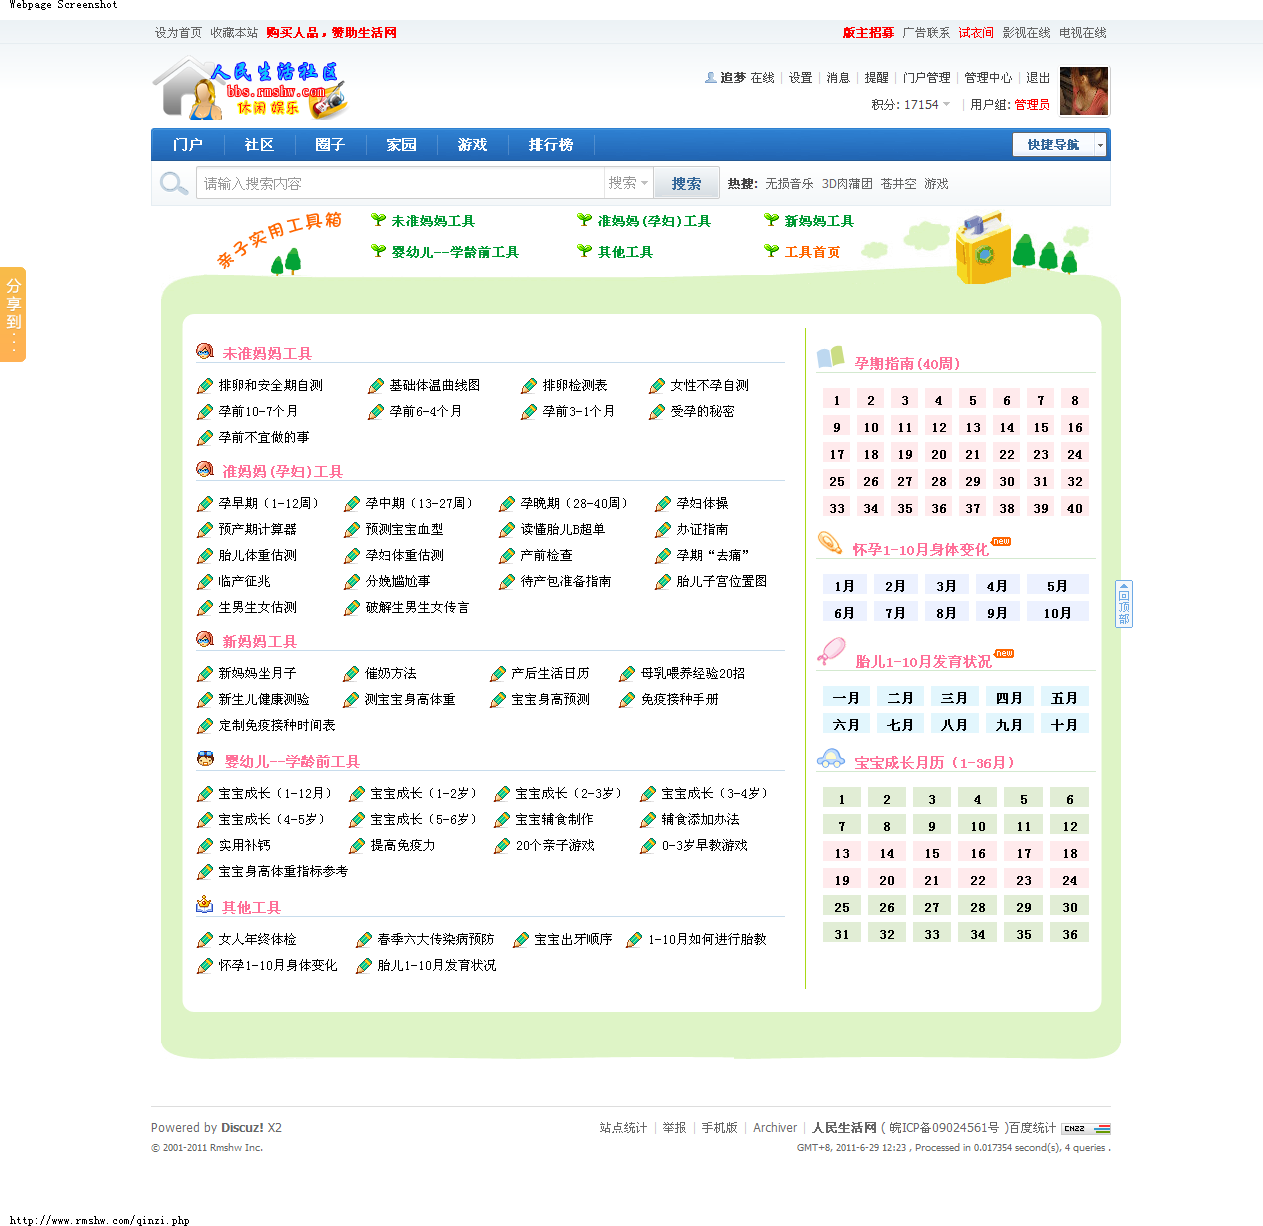Click the yellow toolbox book illustration

click(982, 249)
